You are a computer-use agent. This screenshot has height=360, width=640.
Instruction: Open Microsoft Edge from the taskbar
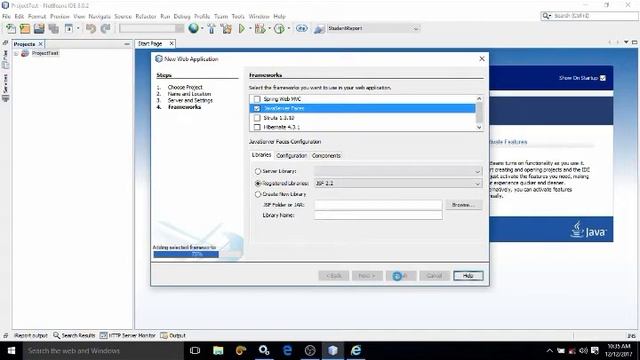pos(287,351)
